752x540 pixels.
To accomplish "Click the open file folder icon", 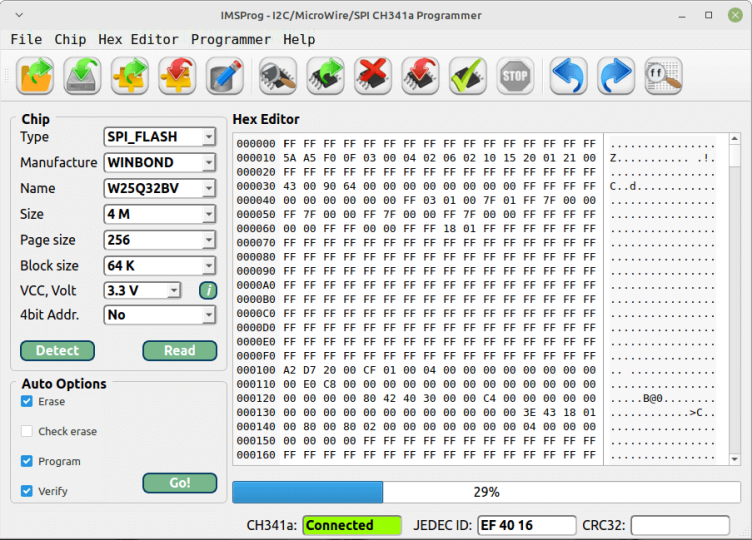I will pos(35,76).
